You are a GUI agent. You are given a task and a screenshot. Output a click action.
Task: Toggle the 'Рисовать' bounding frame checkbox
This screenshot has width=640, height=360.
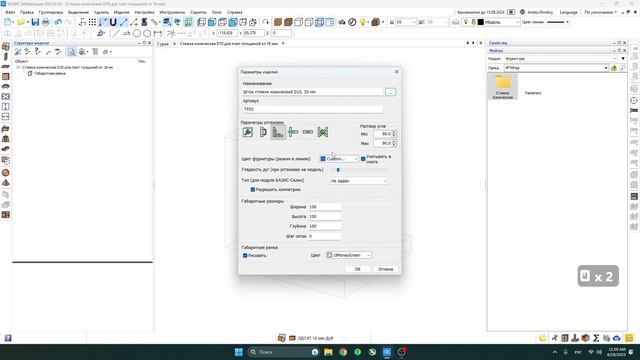245,256
